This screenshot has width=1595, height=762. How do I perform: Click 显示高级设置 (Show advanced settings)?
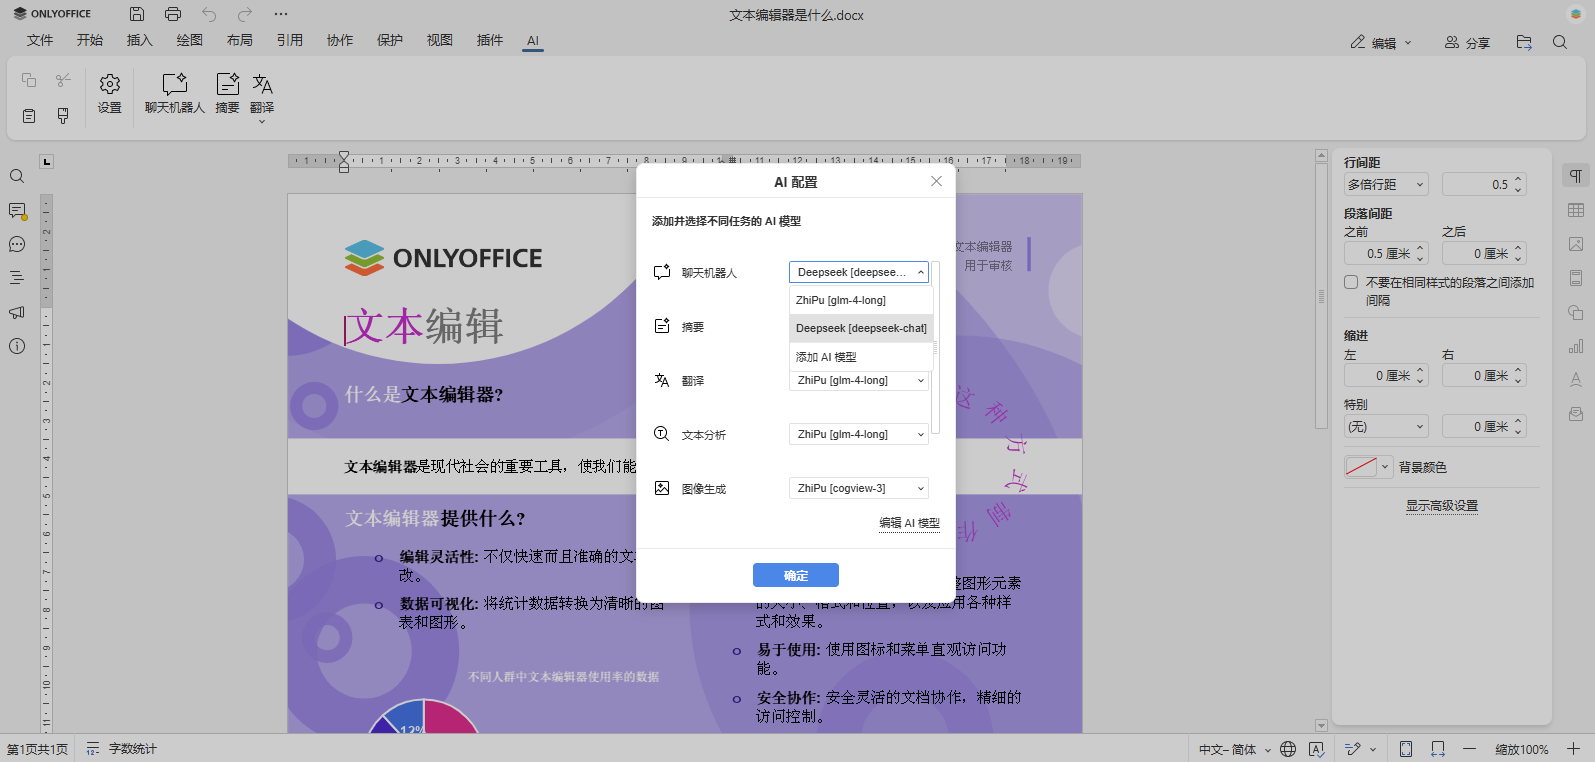tap(1441, 506)
